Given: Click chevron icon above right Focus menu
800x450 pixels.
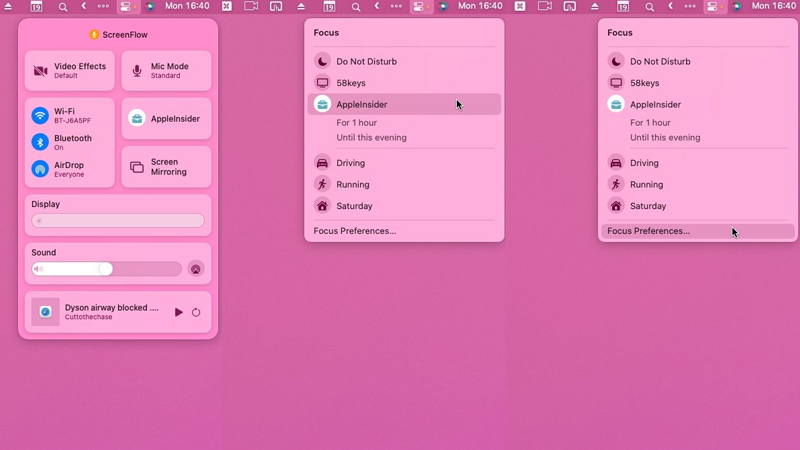Looking at the screenshot, I should [670, 6].
